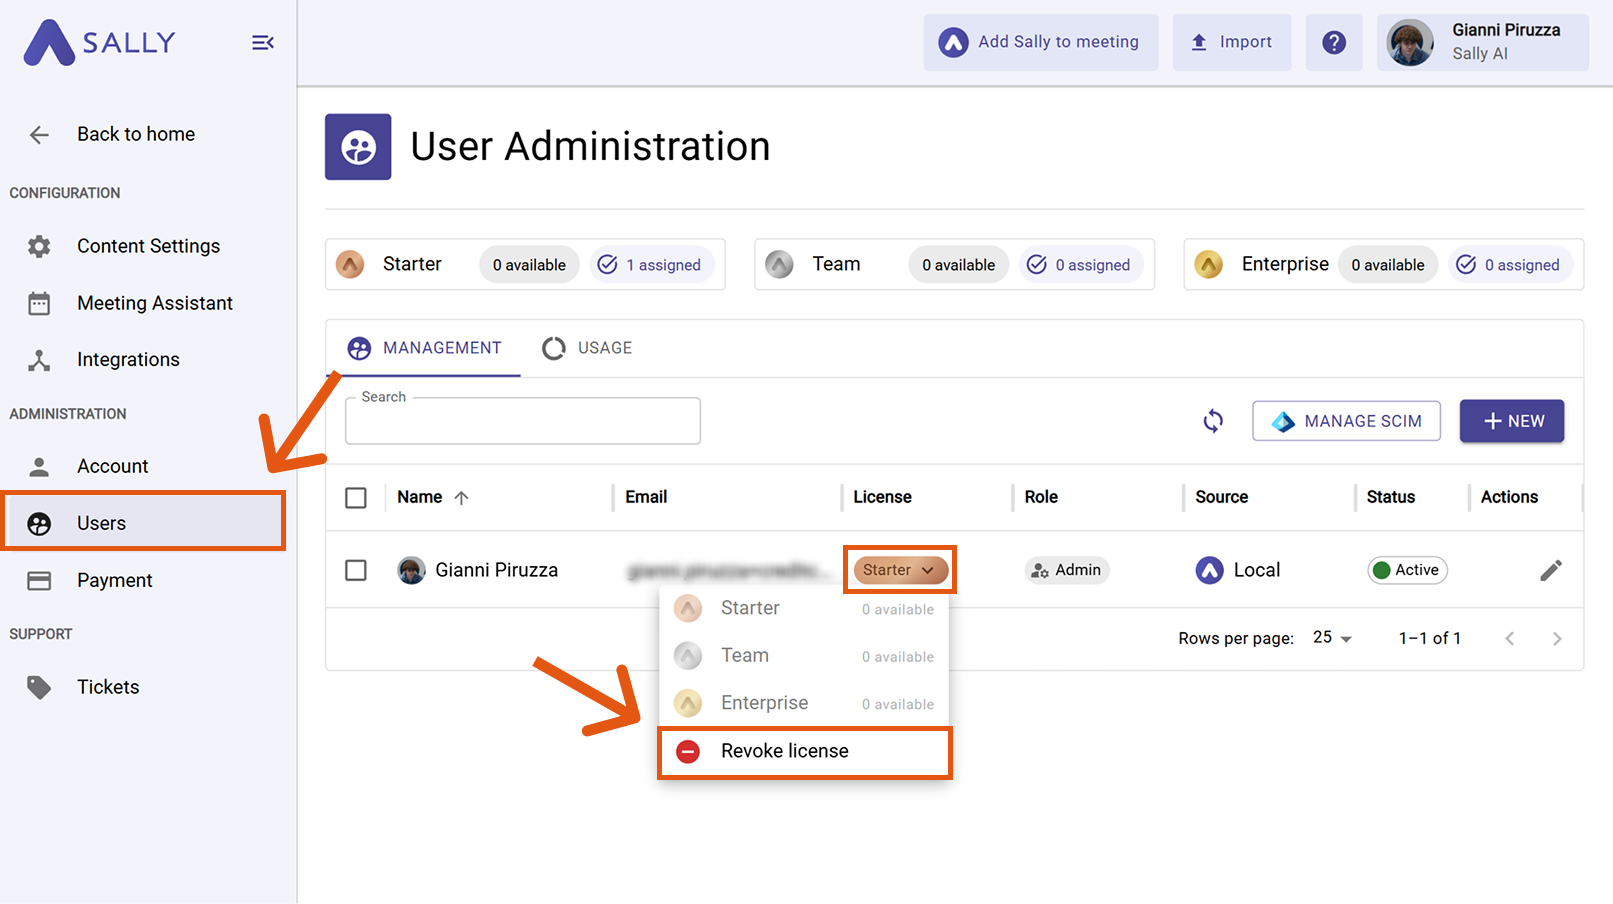This screenshot has height=904, width=1613.
Task: Edit Gianni Piruzza using the pencil icon
Action: (x=1551, y=569)
